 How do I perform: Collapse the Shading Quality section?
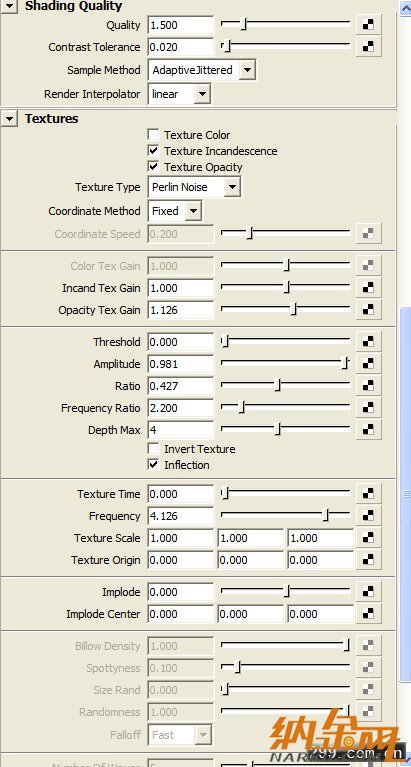tap(9, 6)
